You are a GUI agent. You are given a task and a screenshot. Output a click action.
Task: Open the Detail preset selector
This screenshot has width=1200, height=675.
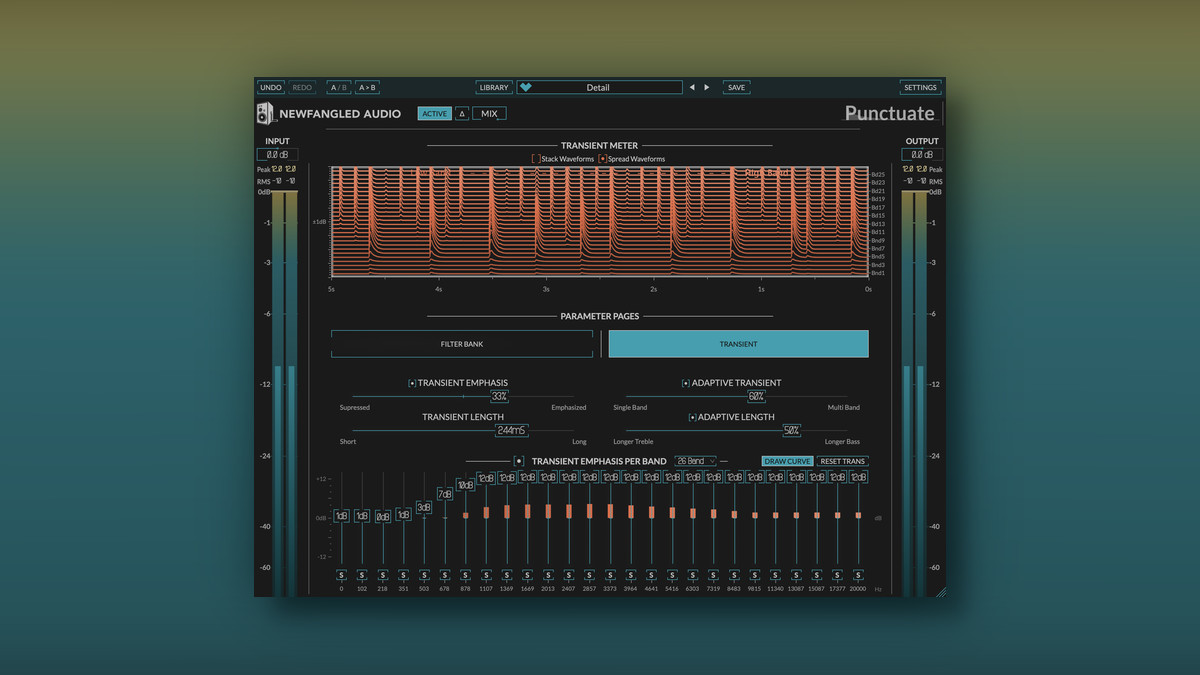(598, 87)
